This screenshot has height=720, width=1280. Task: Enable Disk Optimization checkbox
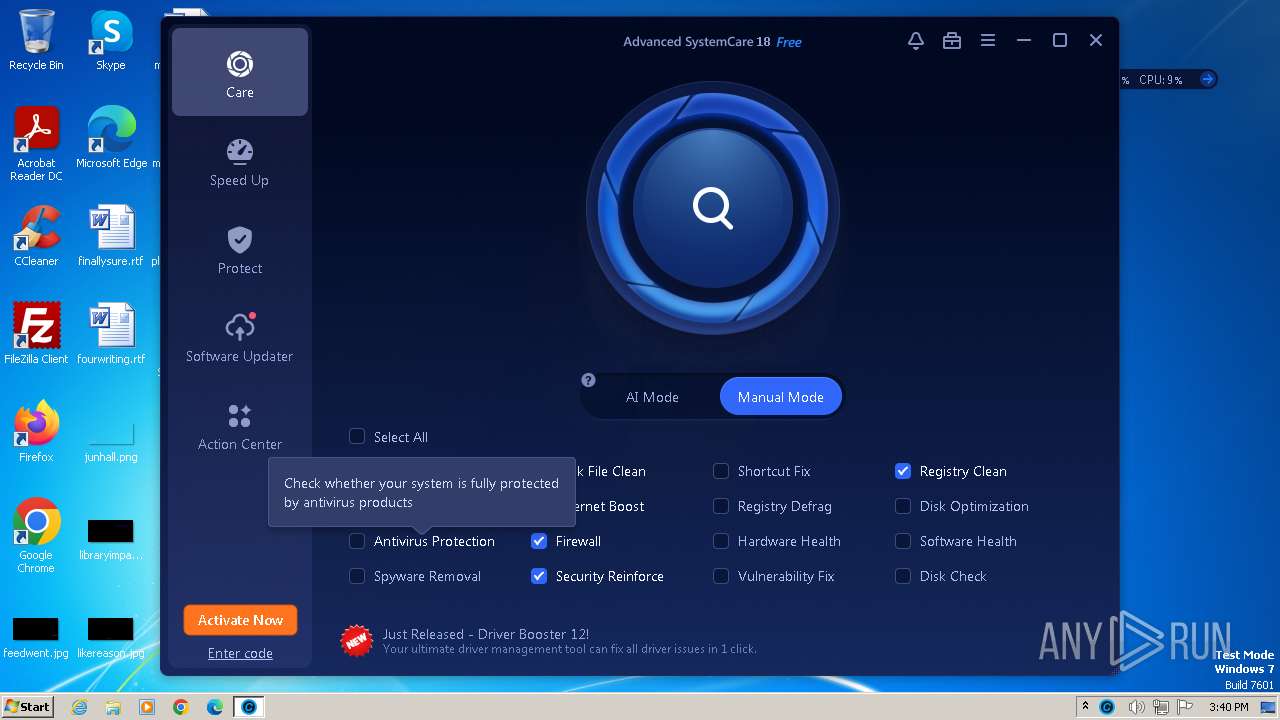pyautogui.click(x=903, y=506)
